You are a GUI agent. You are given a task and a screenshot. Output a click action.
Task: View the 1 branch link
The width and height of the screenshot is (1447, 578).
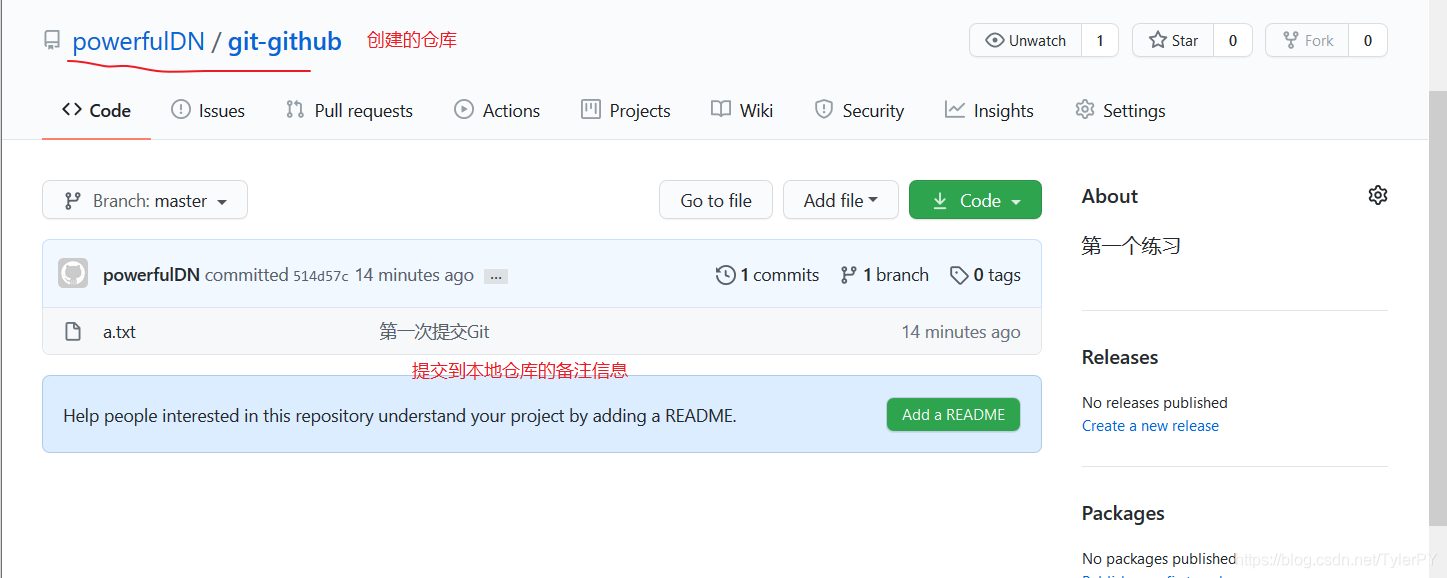coord(884,275)
